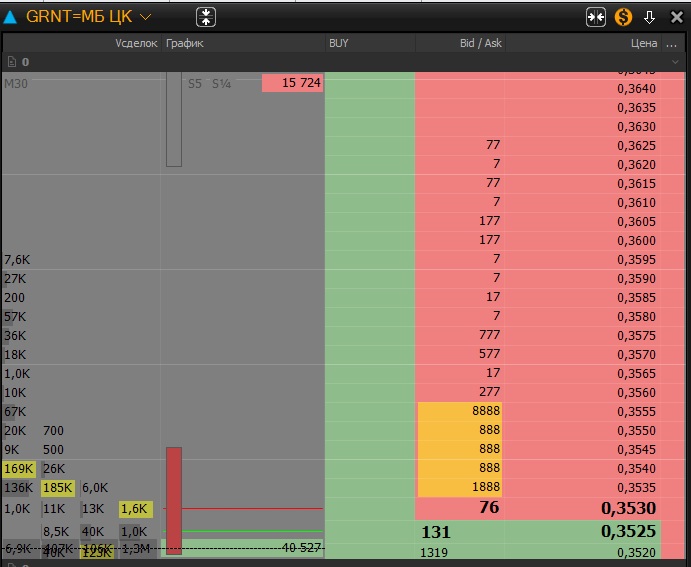Click the 136K trade volume cell
Screen dimensions: 691x567
19,488
